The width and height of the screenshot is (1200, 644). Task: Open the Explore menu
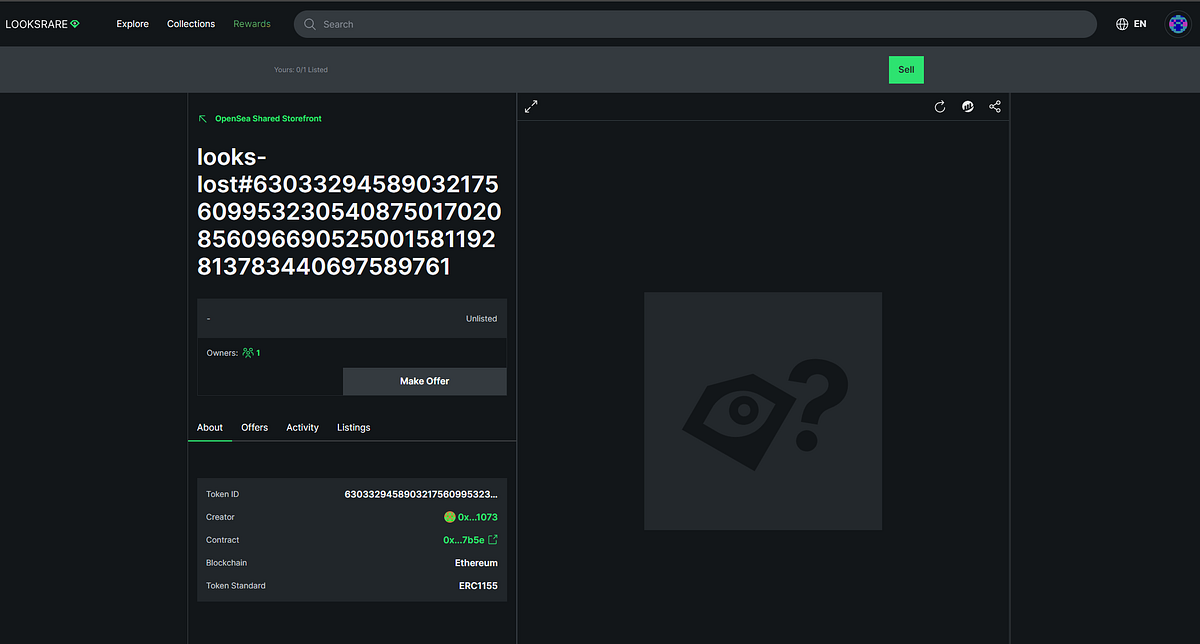(x=132, y=24)
